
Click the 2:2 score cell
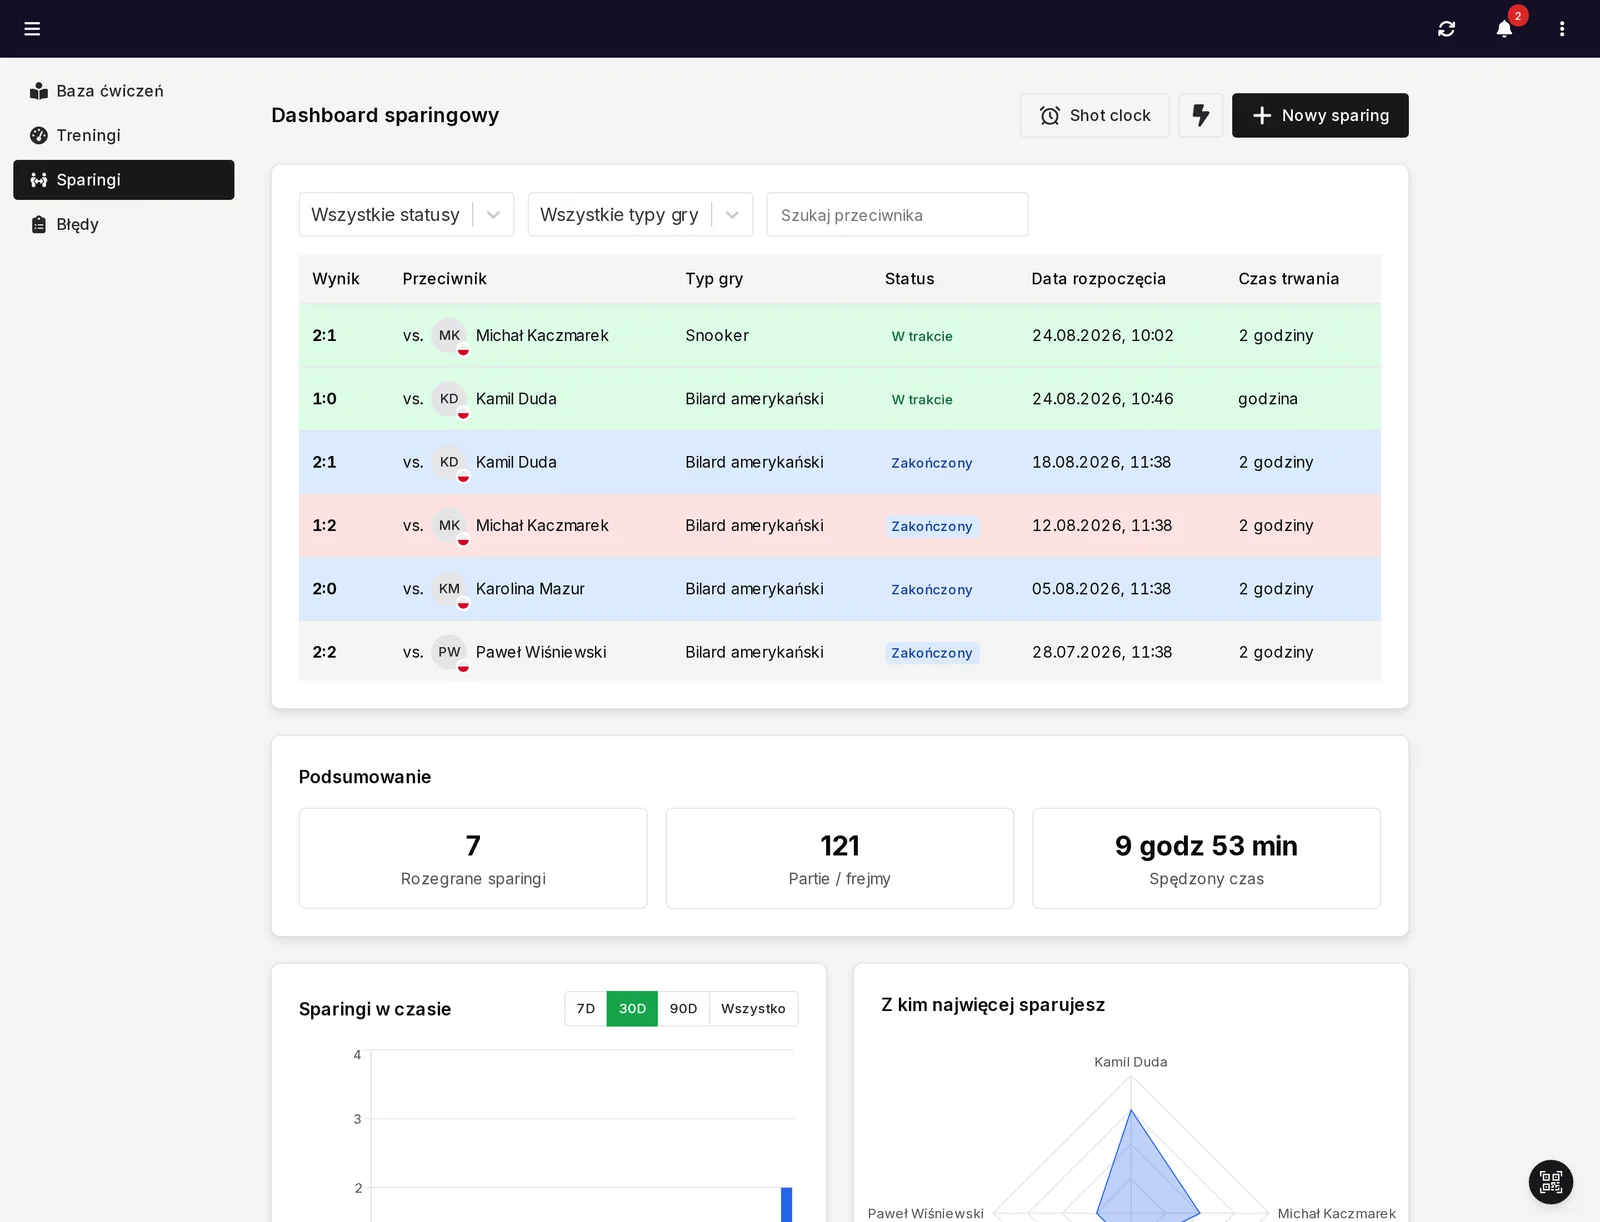click(324, 652)
